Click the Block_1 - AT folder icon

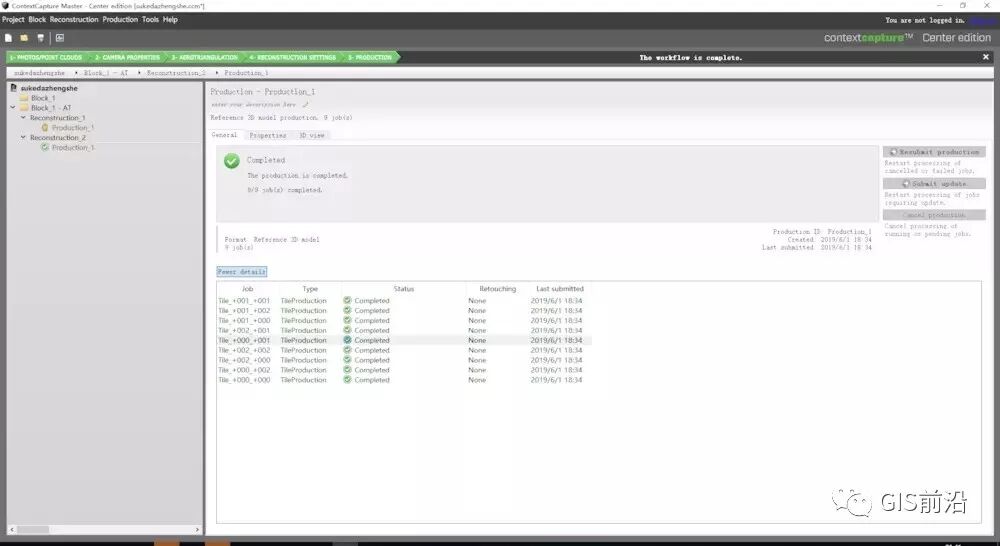pos(24,108)
